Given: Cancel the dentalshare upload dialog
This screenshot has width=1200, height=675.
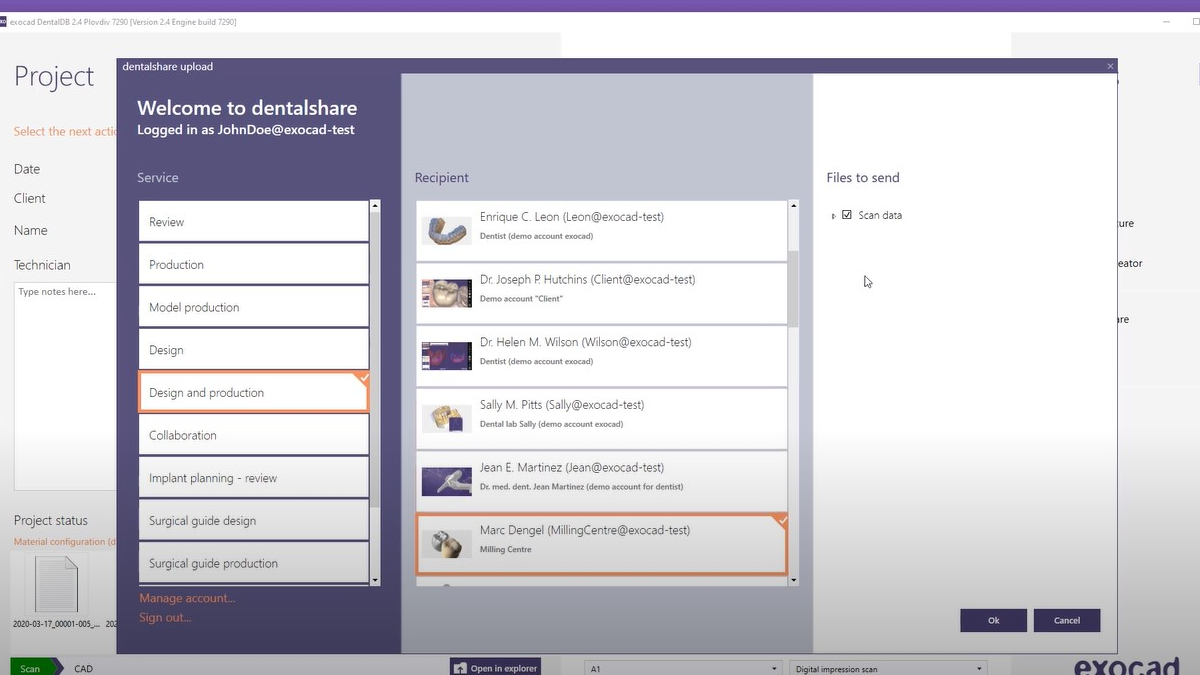Looking at the screenshot, I should pos(1067,620).
